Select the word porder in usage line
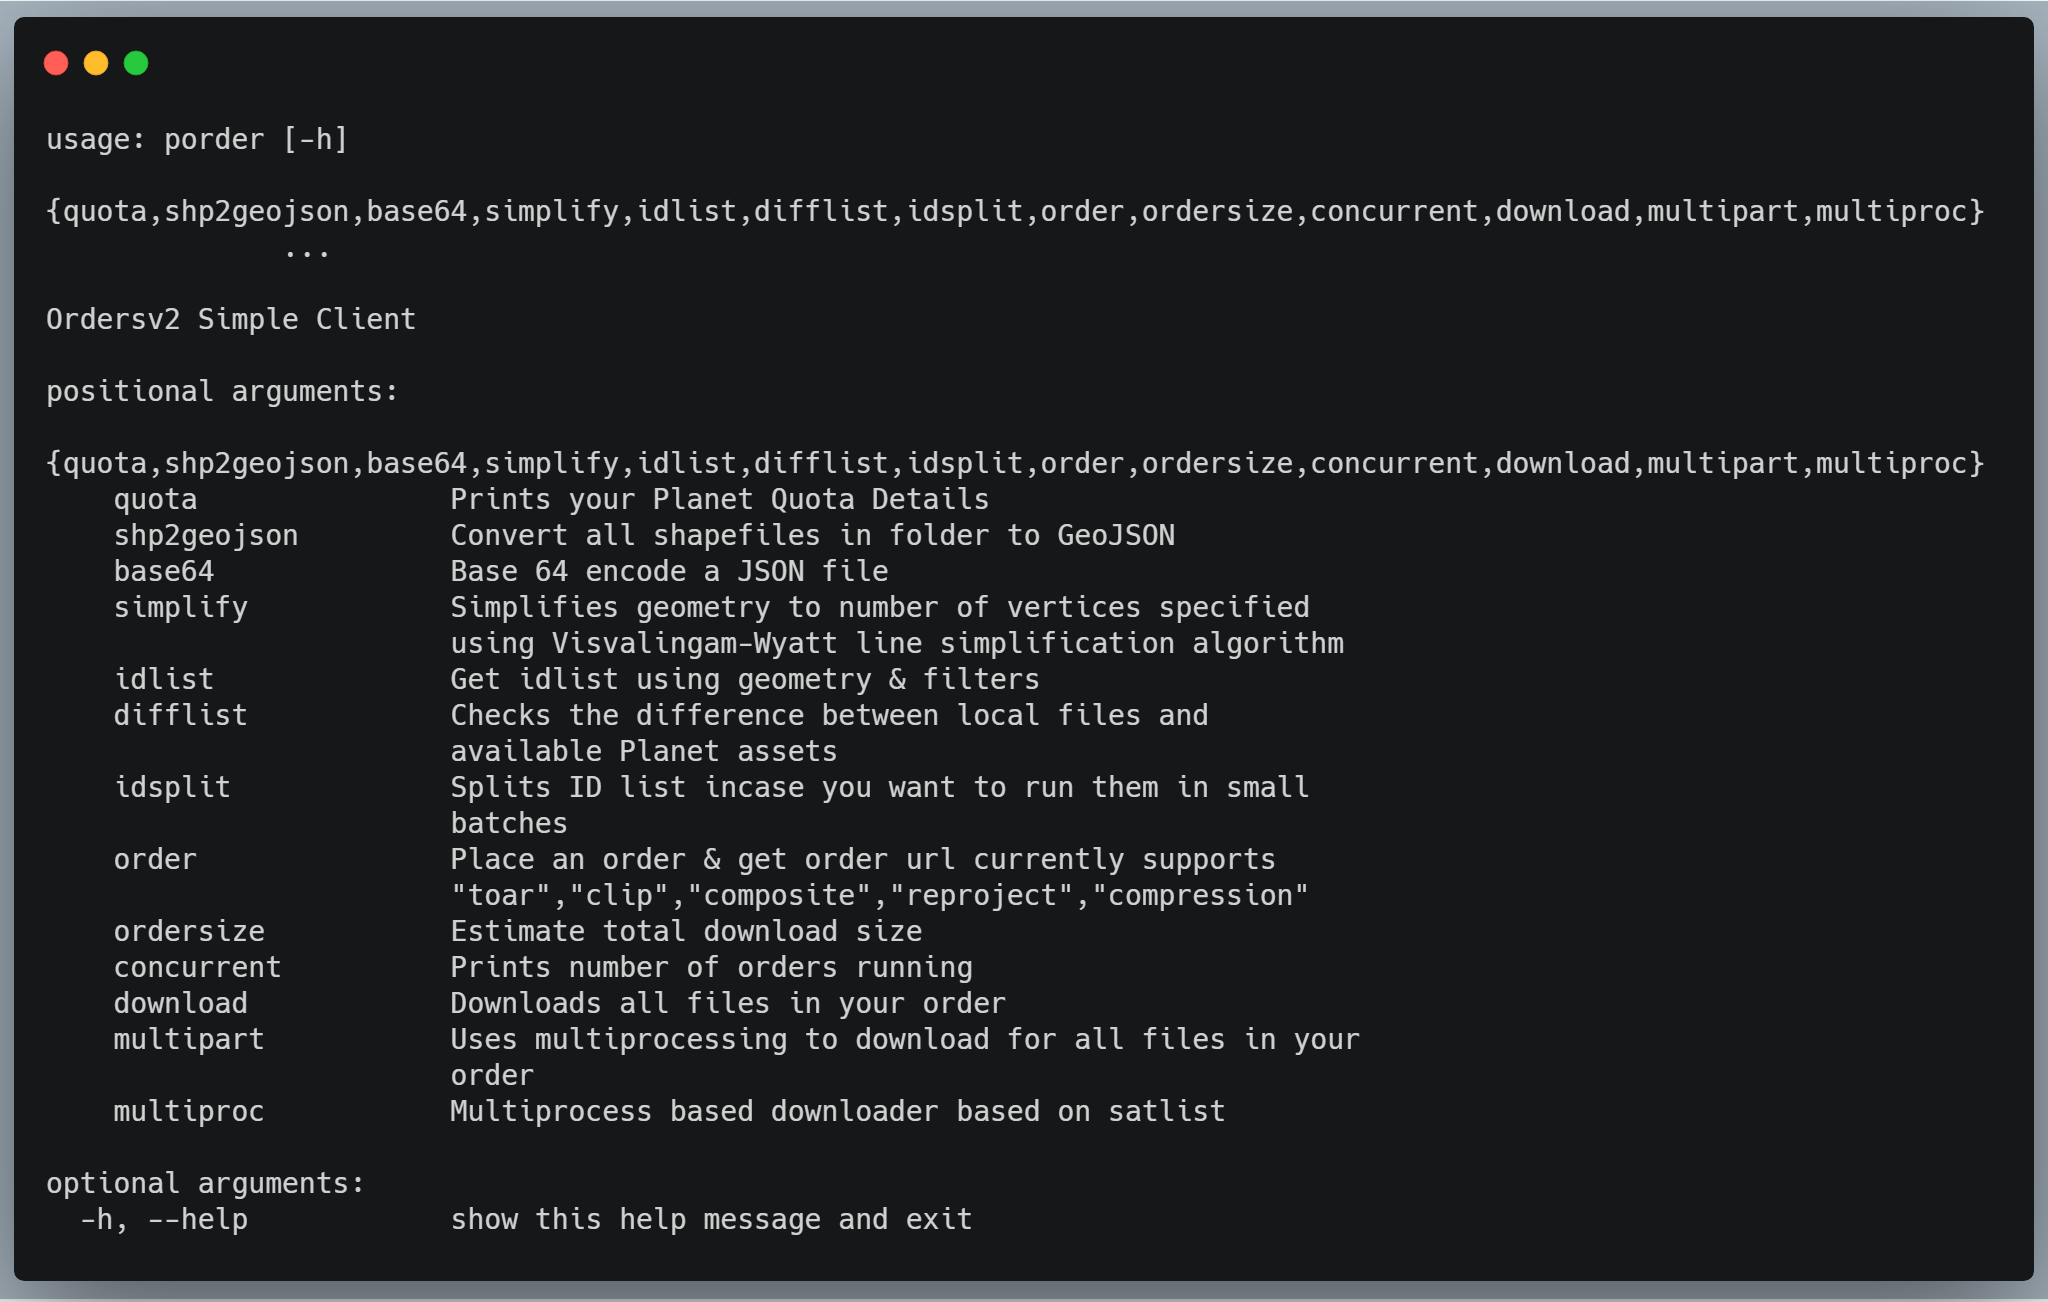Screen dimensions: 2048x1302 (213, 139)
